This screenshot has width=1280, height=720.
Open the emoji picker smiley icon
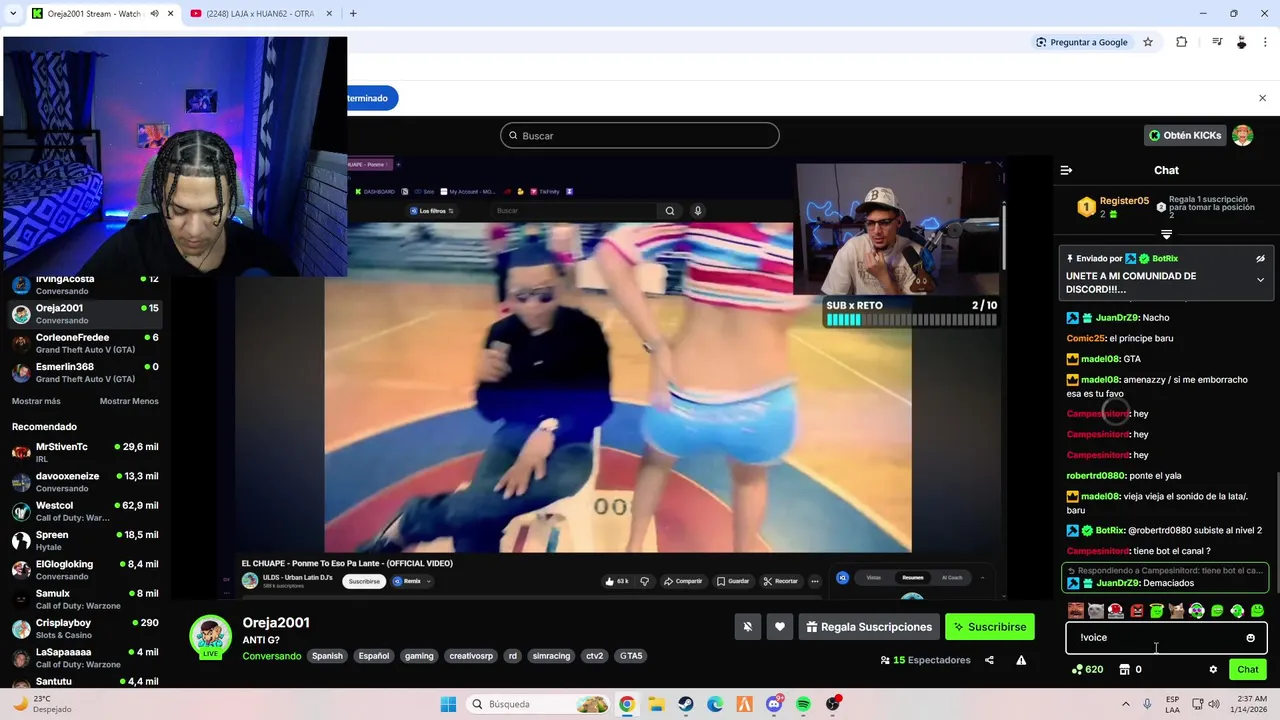point(1250,637)
